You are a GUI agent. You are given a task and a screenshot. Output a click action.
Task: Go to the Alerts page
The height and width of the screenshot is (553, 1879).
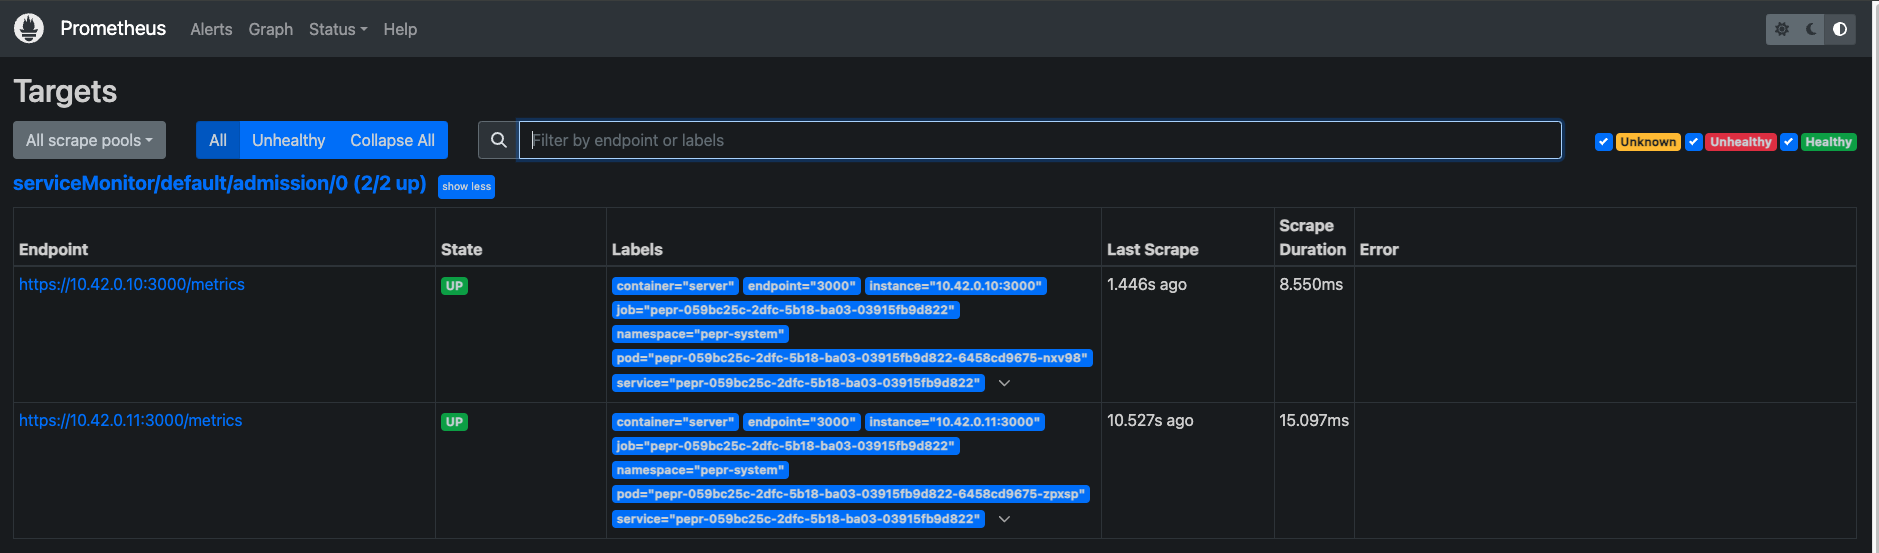point(211,30)
